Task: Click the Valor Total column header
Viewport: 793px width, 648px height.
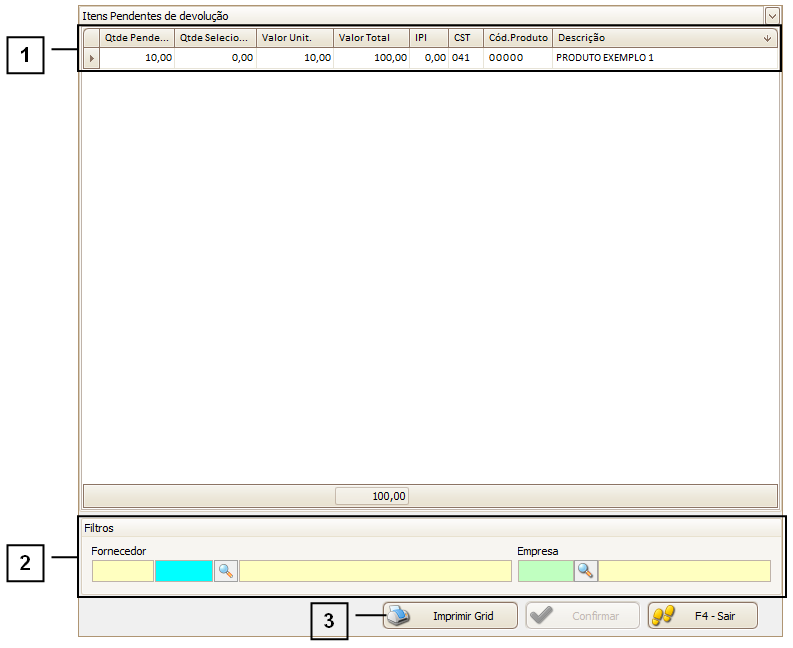Action: (371, 38)
